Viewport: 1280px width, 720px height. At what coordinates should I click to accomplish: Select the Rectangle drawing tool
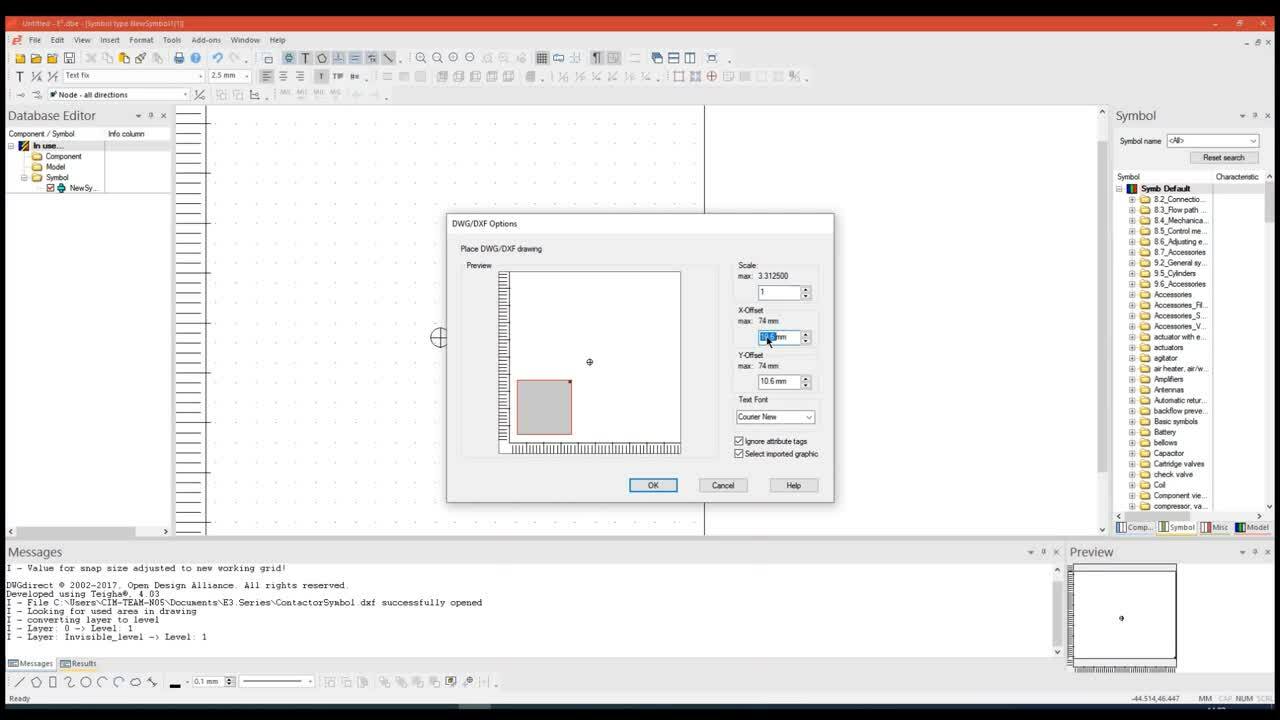click(53, 682)
